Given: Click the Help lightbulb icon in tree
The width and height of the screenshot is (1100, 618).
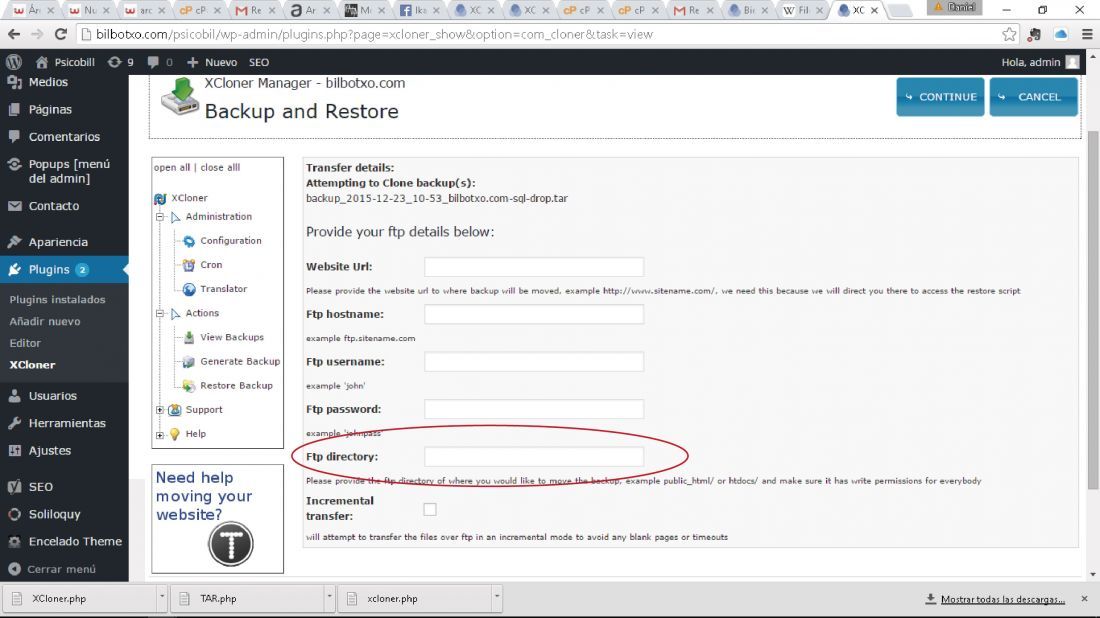Looking at the screenshot, I should [x=175, y=434].
